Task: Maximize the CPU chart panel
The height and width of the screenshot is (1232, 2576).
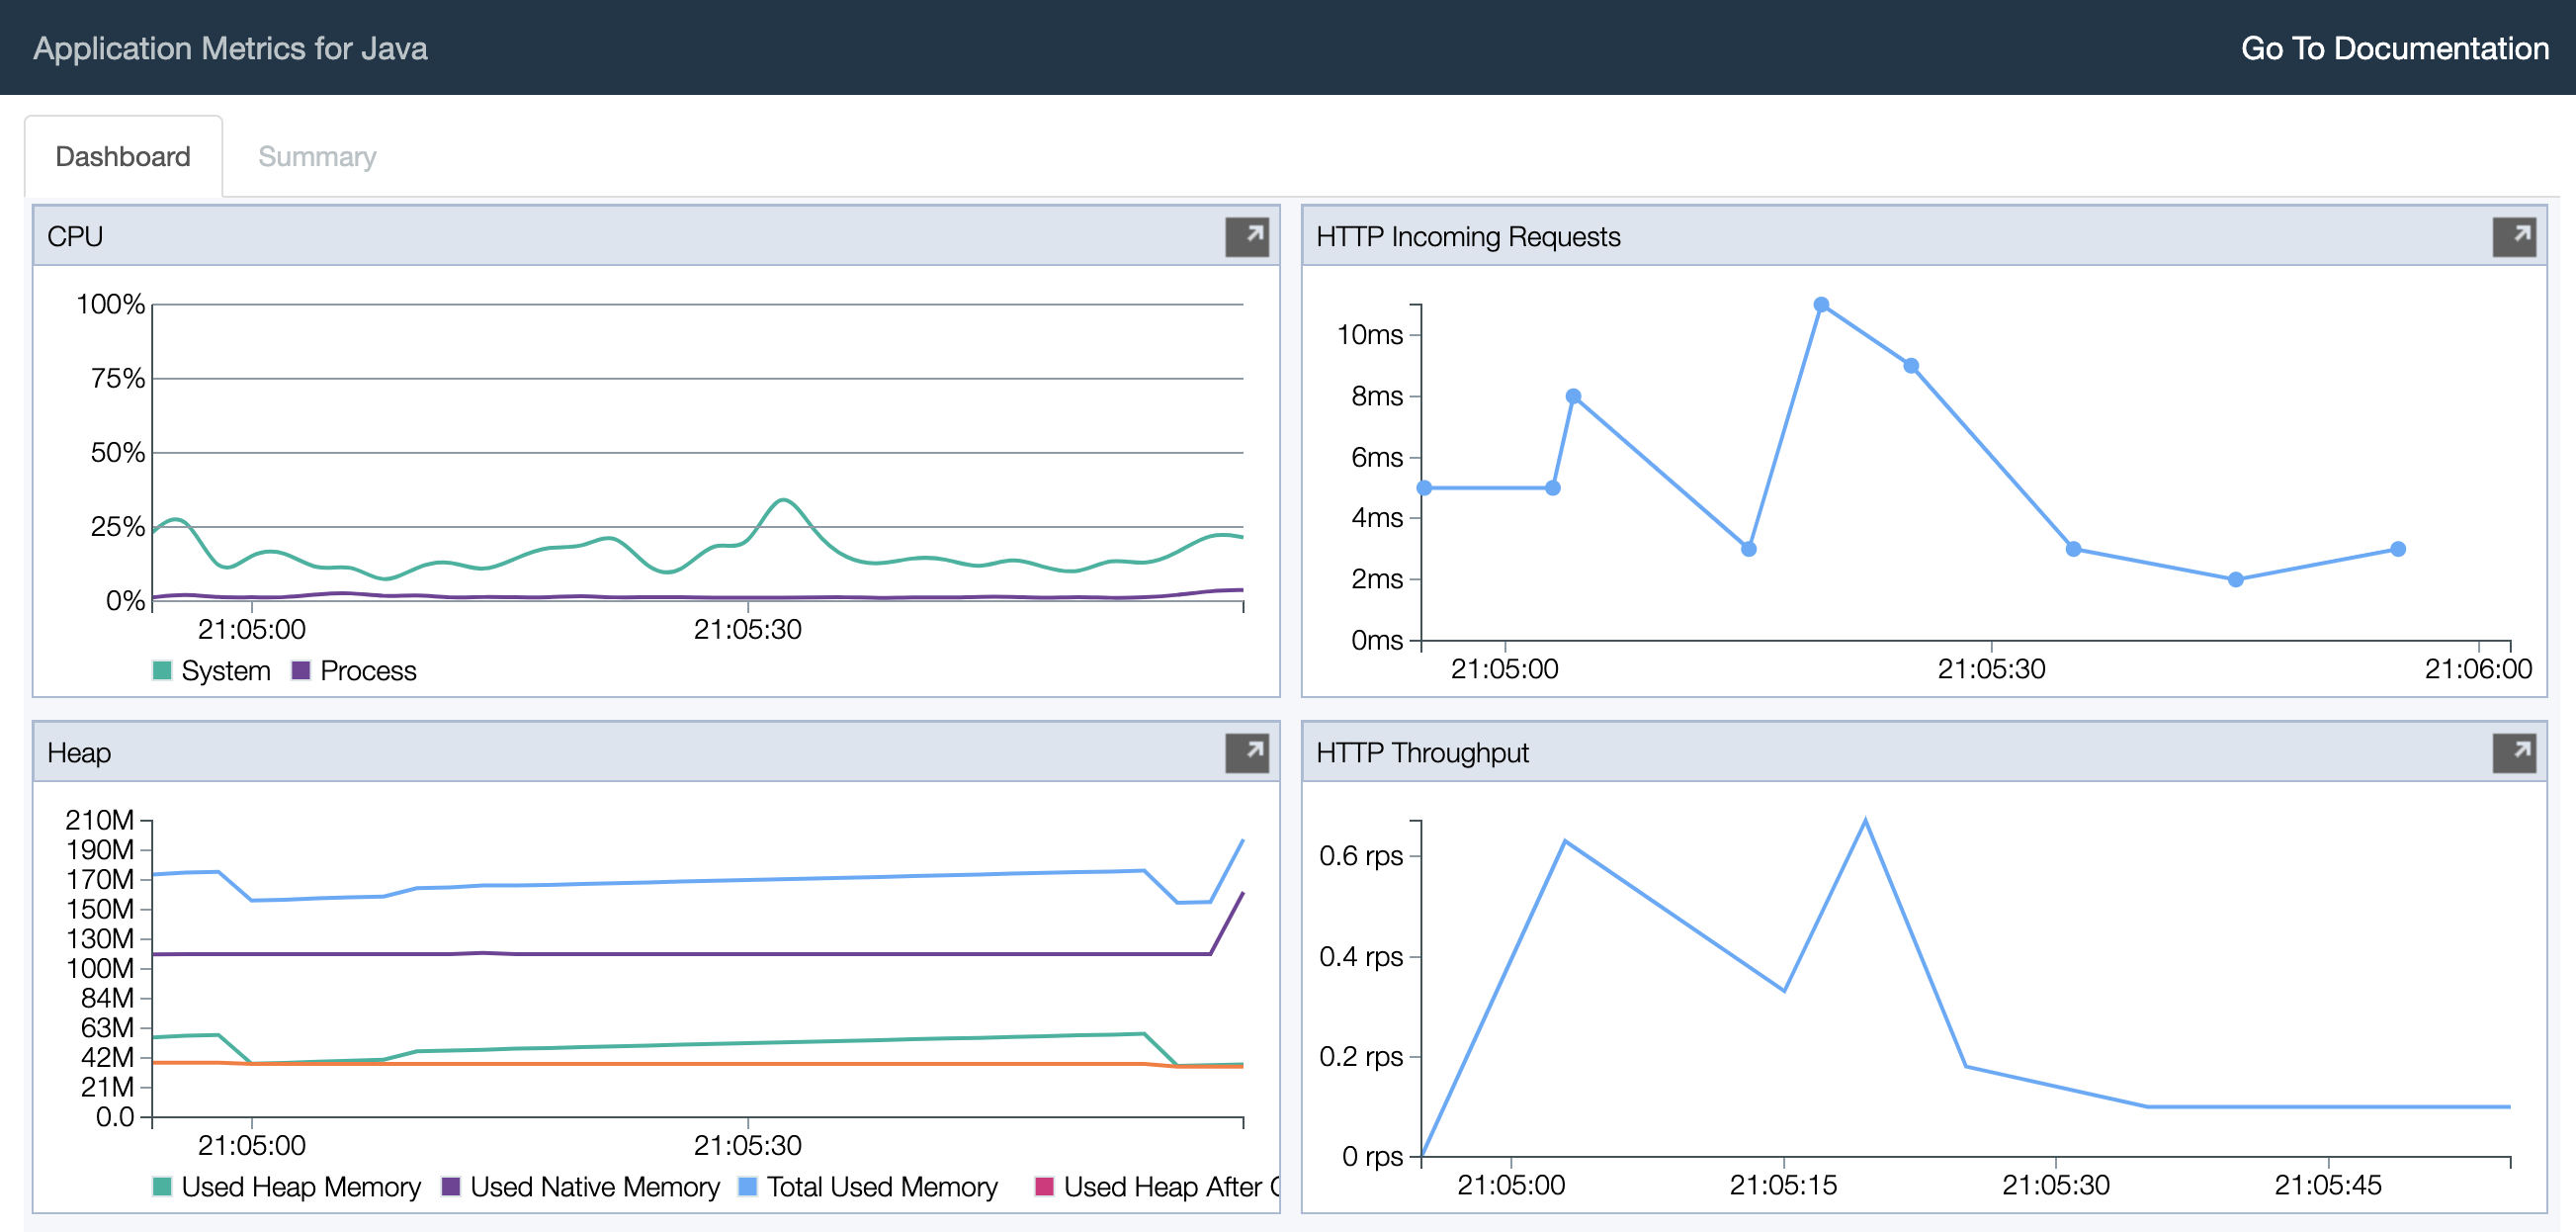Action: (x=1246, y=237)
